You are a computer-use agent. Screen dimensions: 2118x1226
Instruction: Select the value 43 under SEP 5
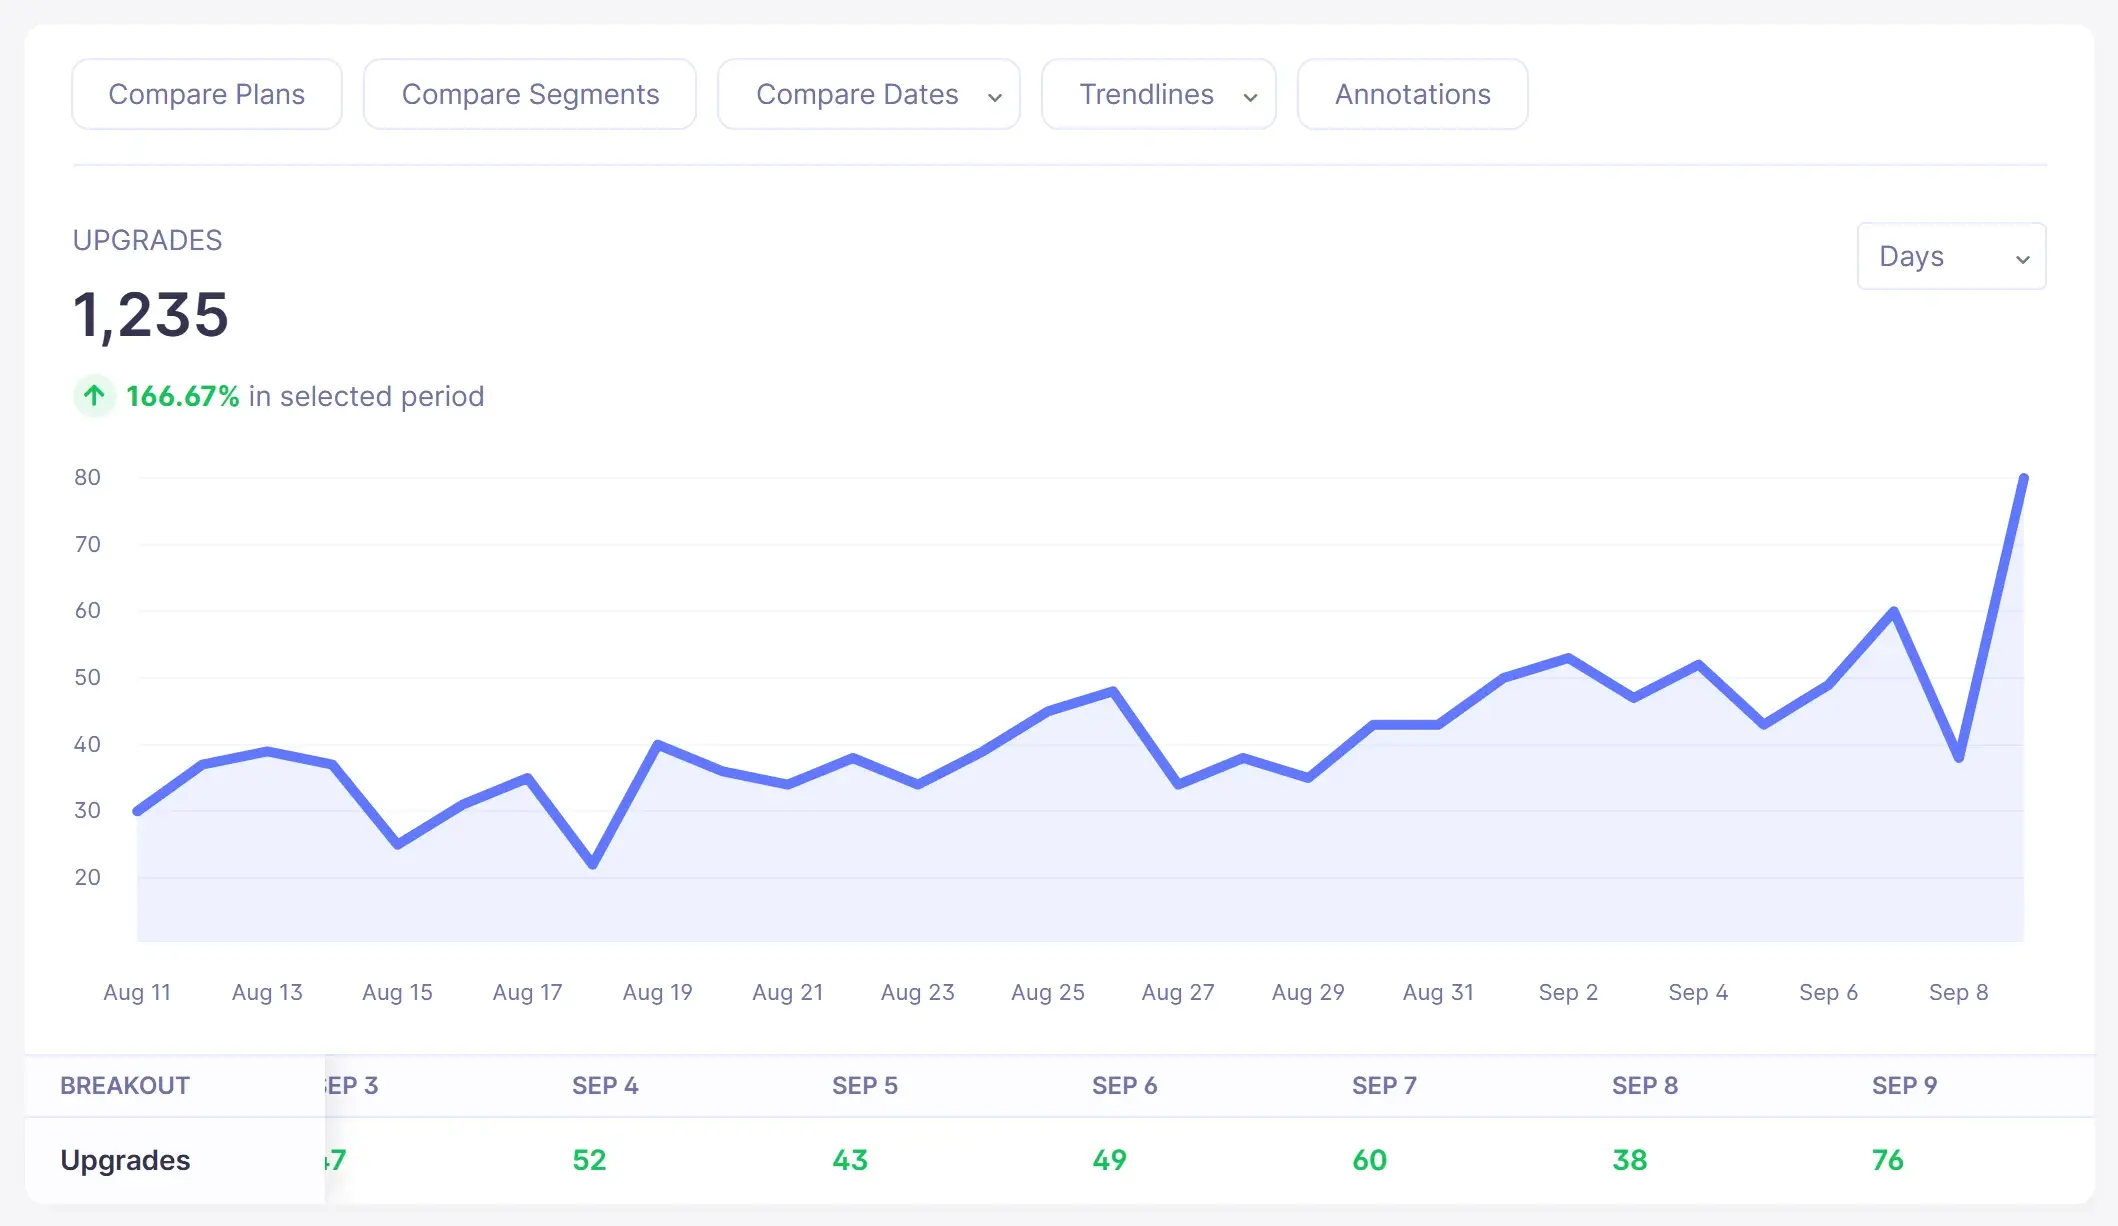[850, 1160]
